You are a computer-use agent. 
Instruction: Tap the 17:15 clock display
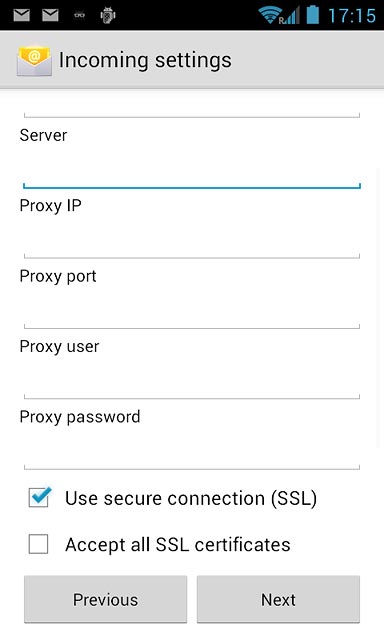coord(352,16)
